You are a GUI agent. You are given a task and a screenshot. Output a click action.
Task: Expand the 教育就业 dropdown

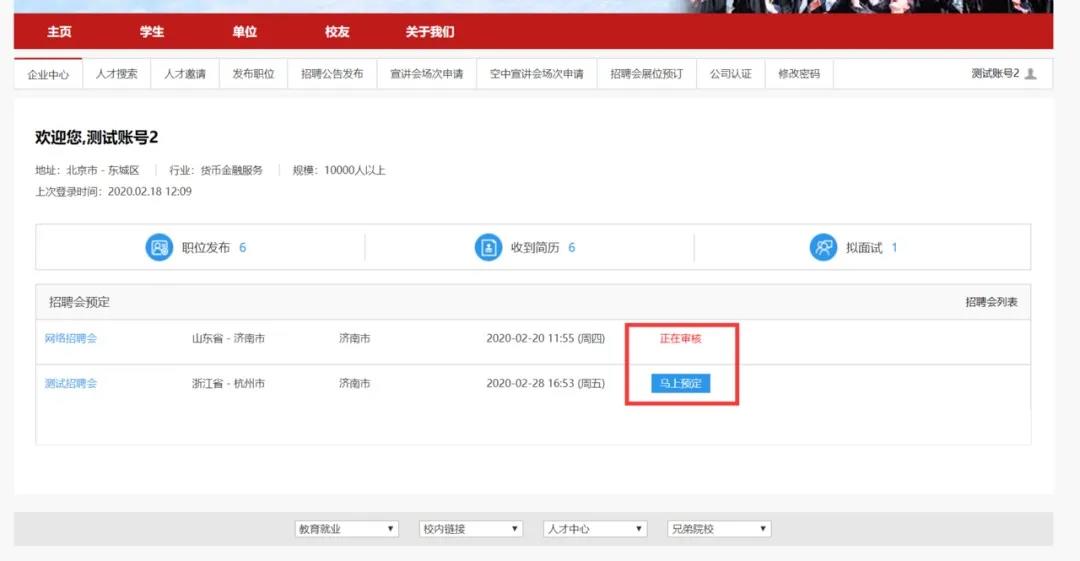(347, 529)
